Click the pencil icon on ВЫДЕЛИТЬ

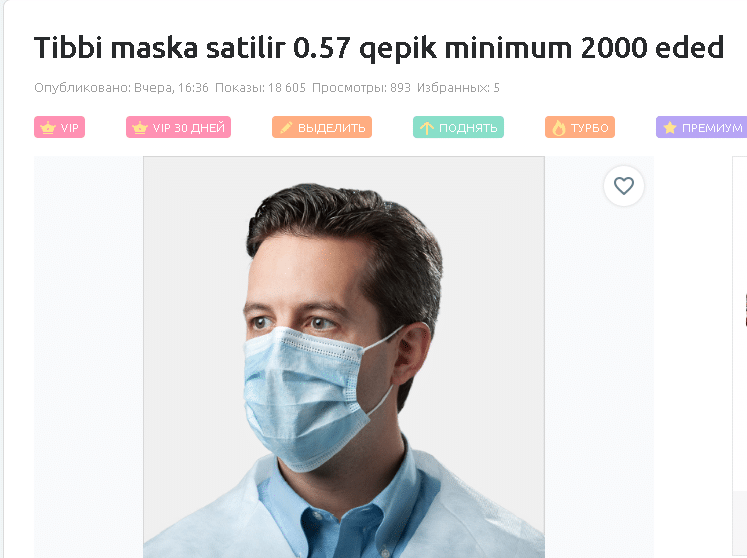point(286,127)
